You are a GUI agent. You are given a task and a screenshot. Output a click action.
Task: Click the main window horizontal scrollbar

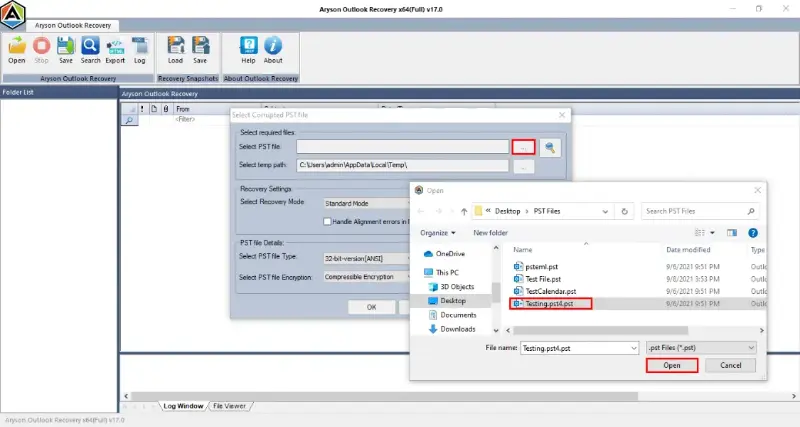coord(384,396)
